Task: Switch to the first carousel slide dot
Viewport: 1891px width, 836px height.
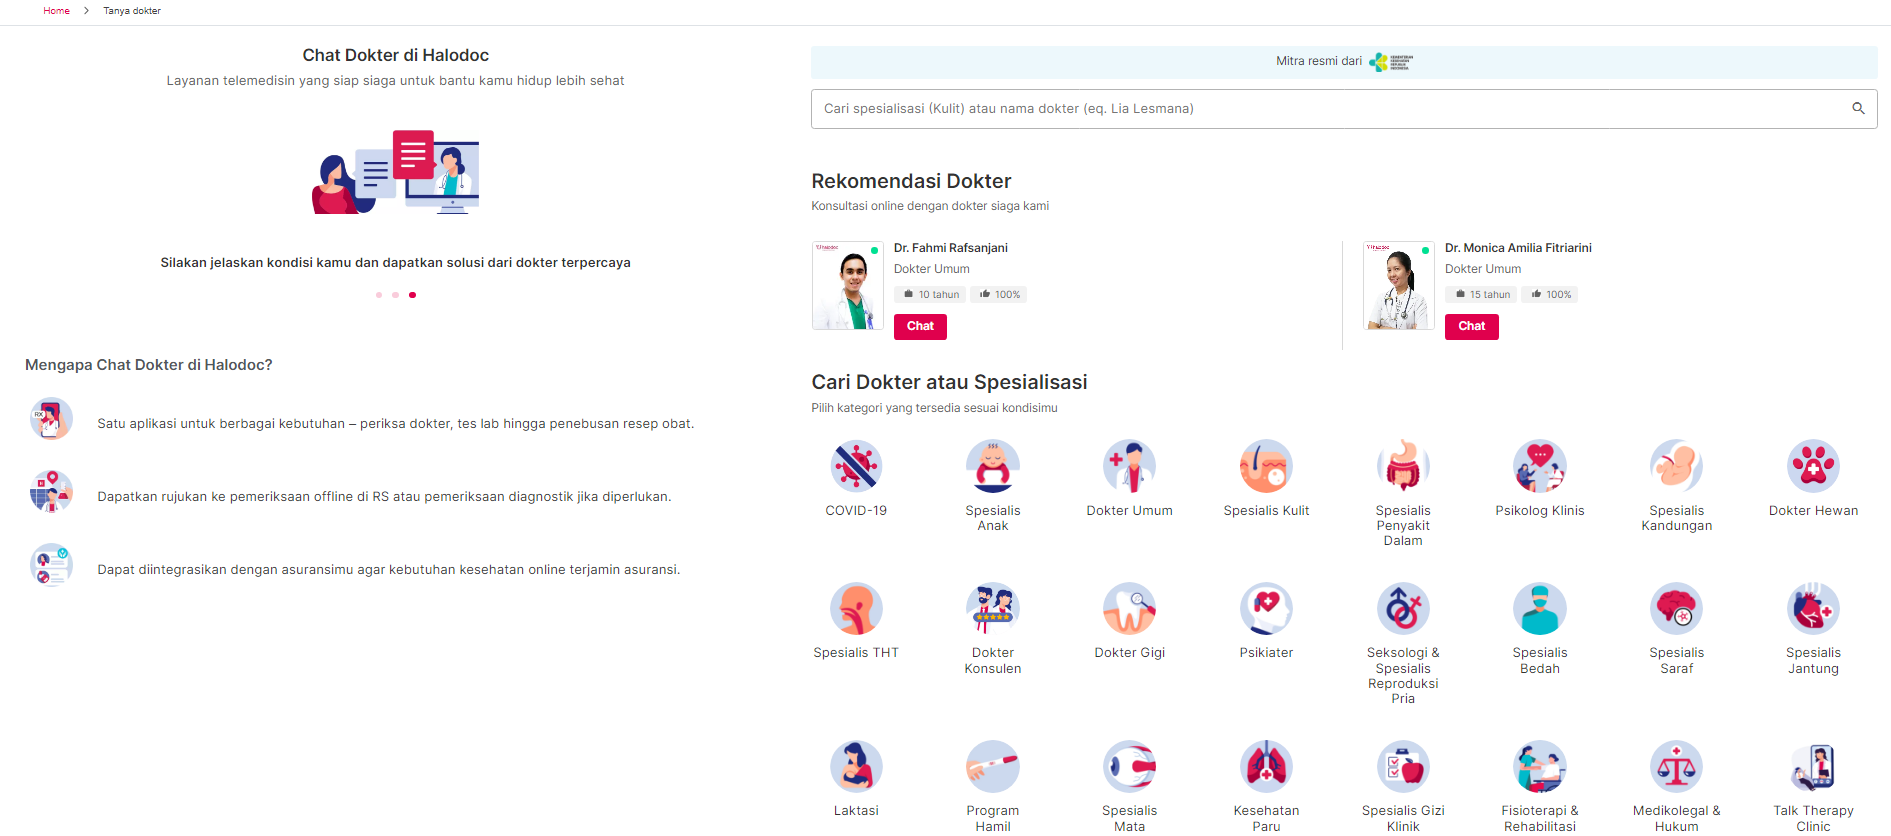Action: pyautogui.click(x=379, y=295)
